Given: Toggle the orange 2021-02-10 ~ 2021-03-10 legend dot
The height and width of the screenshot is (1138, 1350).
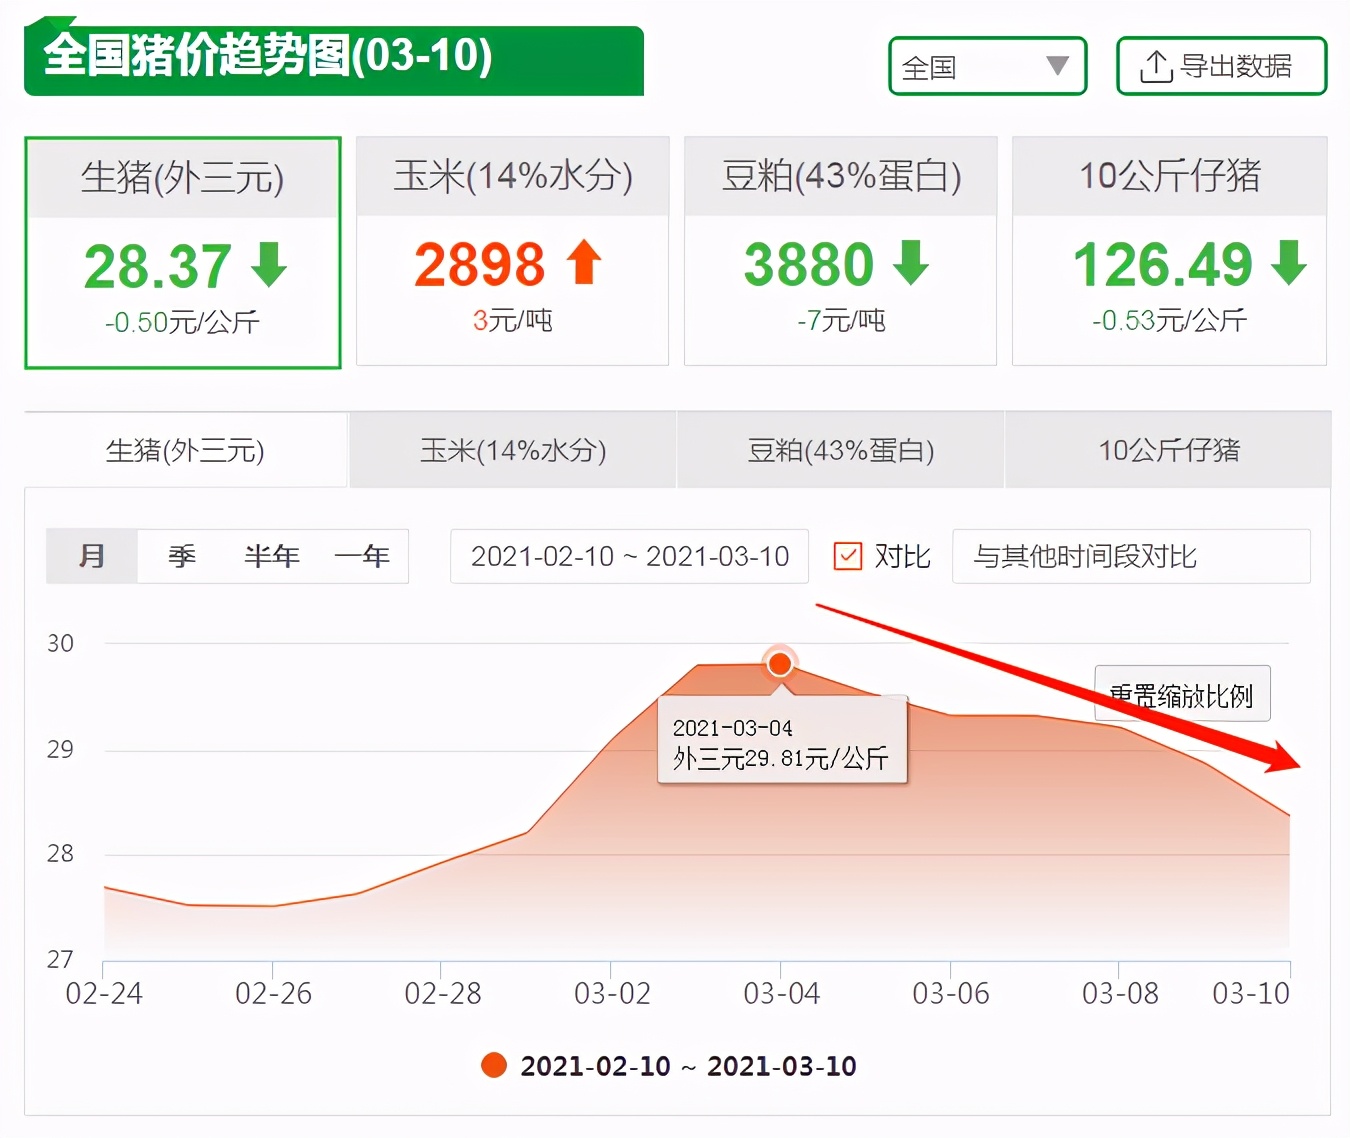Looking at the screenshot, I should pos(494,1065).
